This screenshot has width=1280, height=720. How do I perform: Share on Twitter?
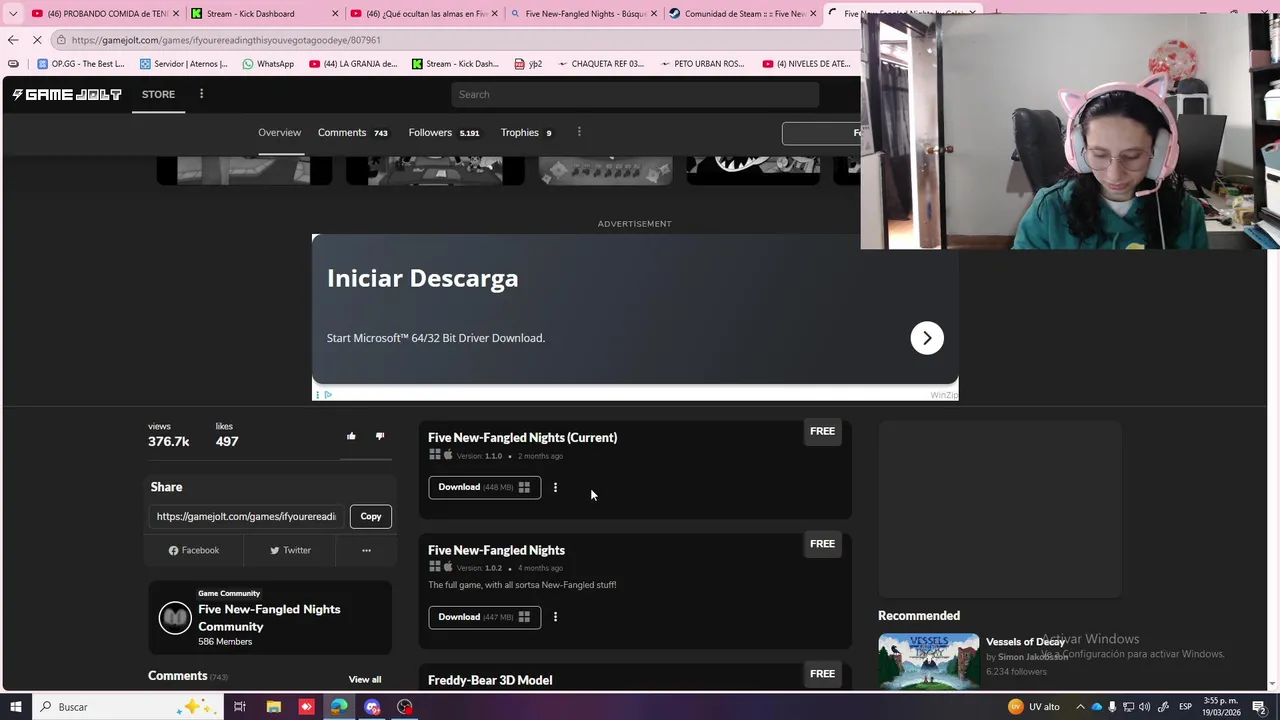[290, 550]
